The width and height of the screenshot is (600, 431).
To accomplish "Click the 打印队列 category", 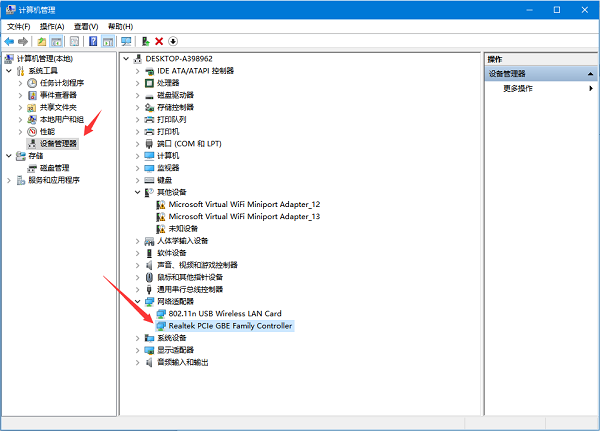I will click(x=172, y=119).
